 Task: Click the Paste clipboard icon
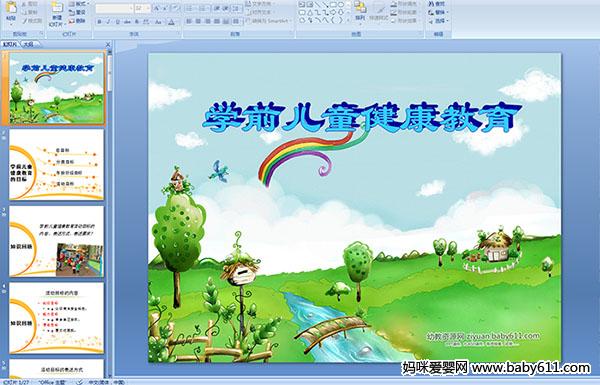click(11, 8)
